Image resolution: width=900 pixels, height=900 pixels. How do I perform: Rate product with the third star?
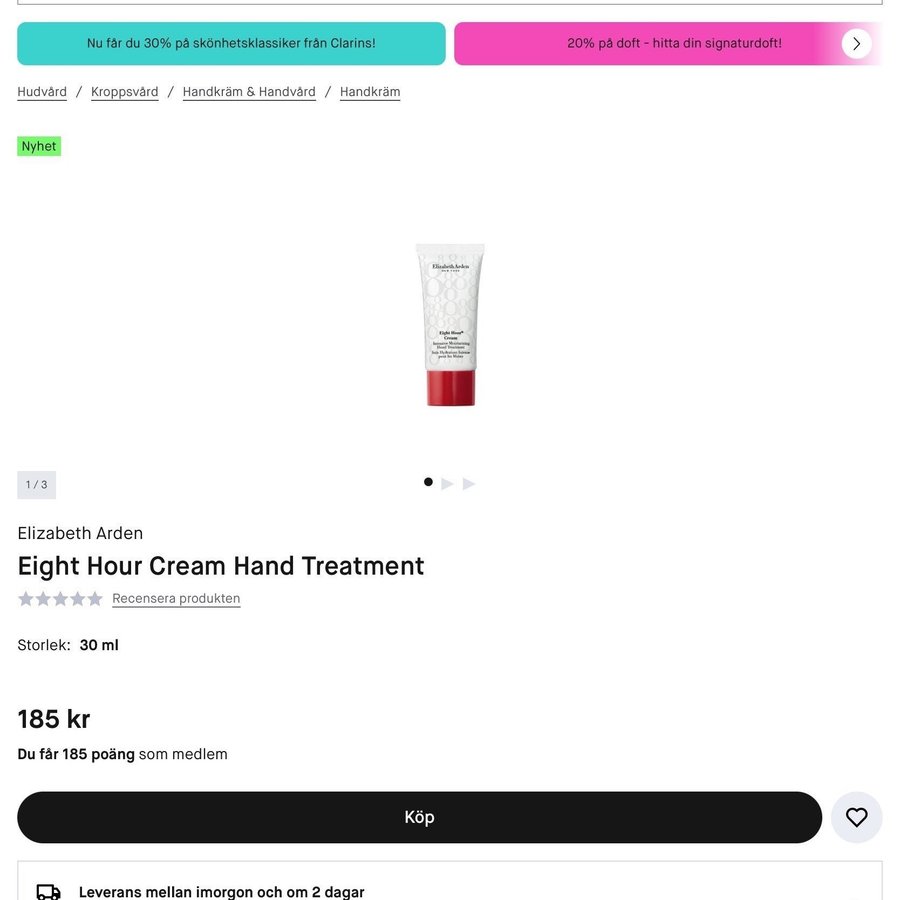coord(60,599)
